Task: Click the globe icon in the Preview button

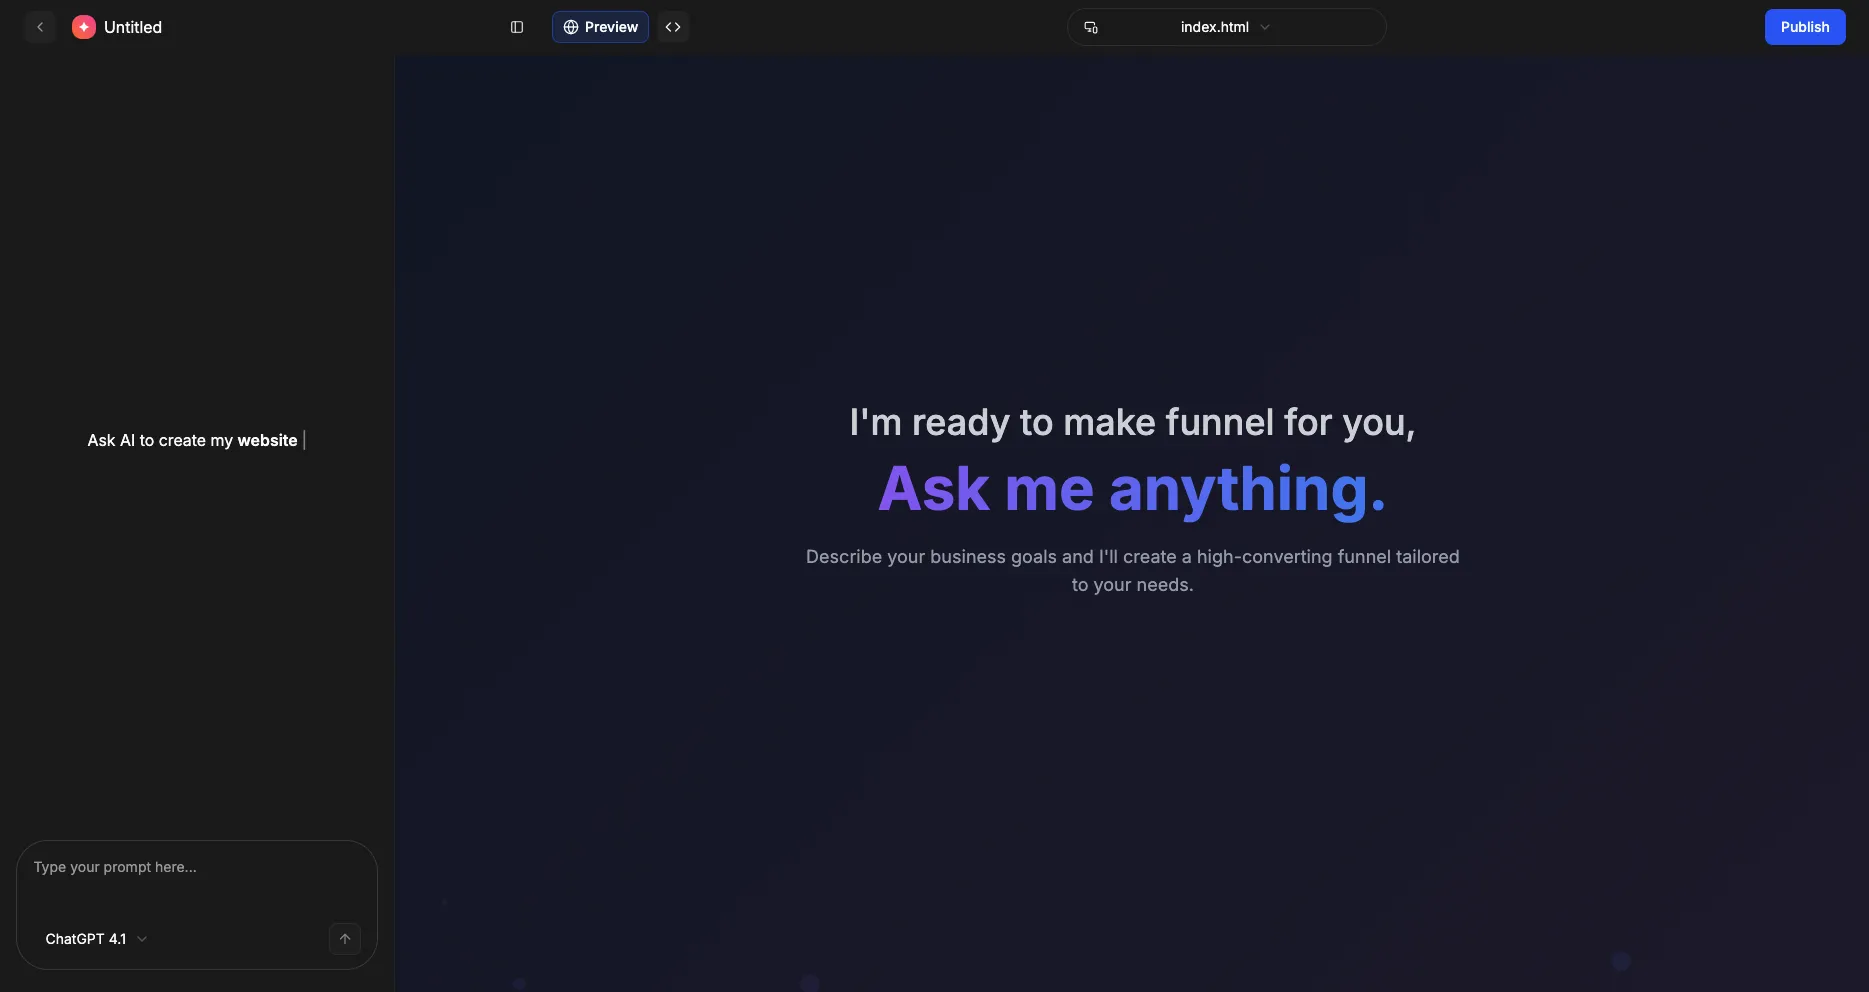Action: (x=571, y=27)
